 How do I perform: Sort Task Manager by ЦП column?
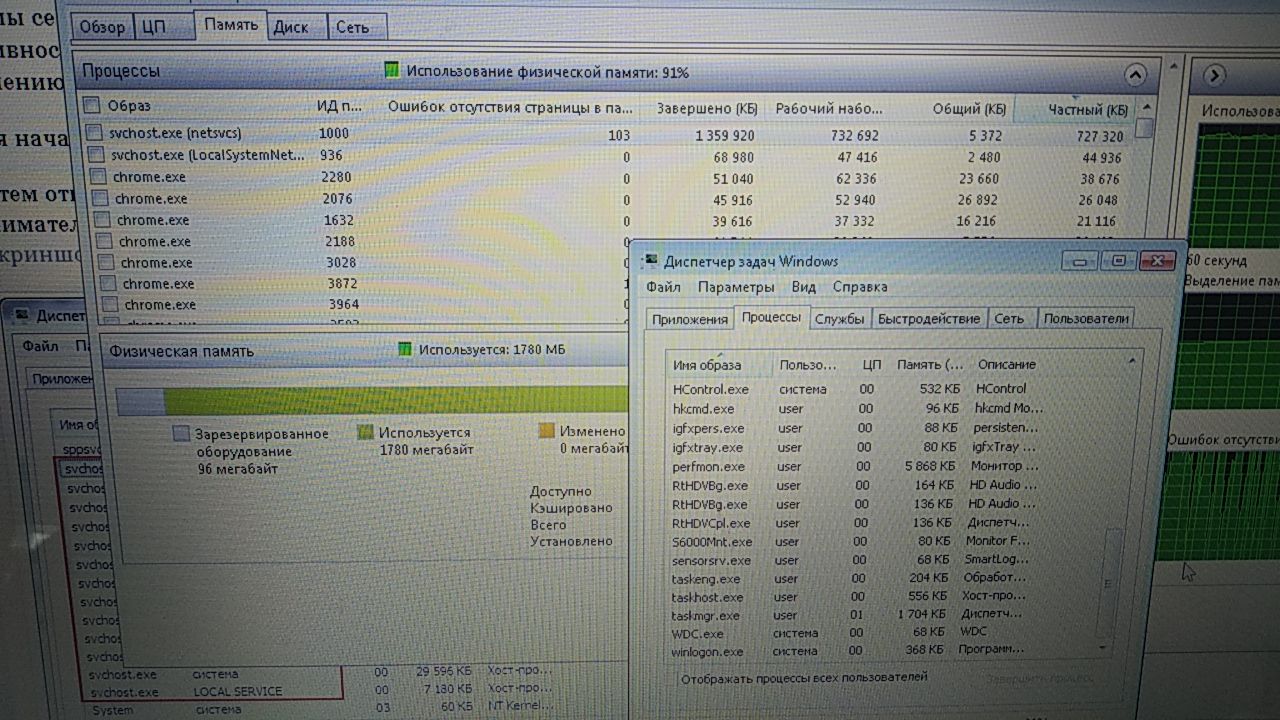(871, 365)
